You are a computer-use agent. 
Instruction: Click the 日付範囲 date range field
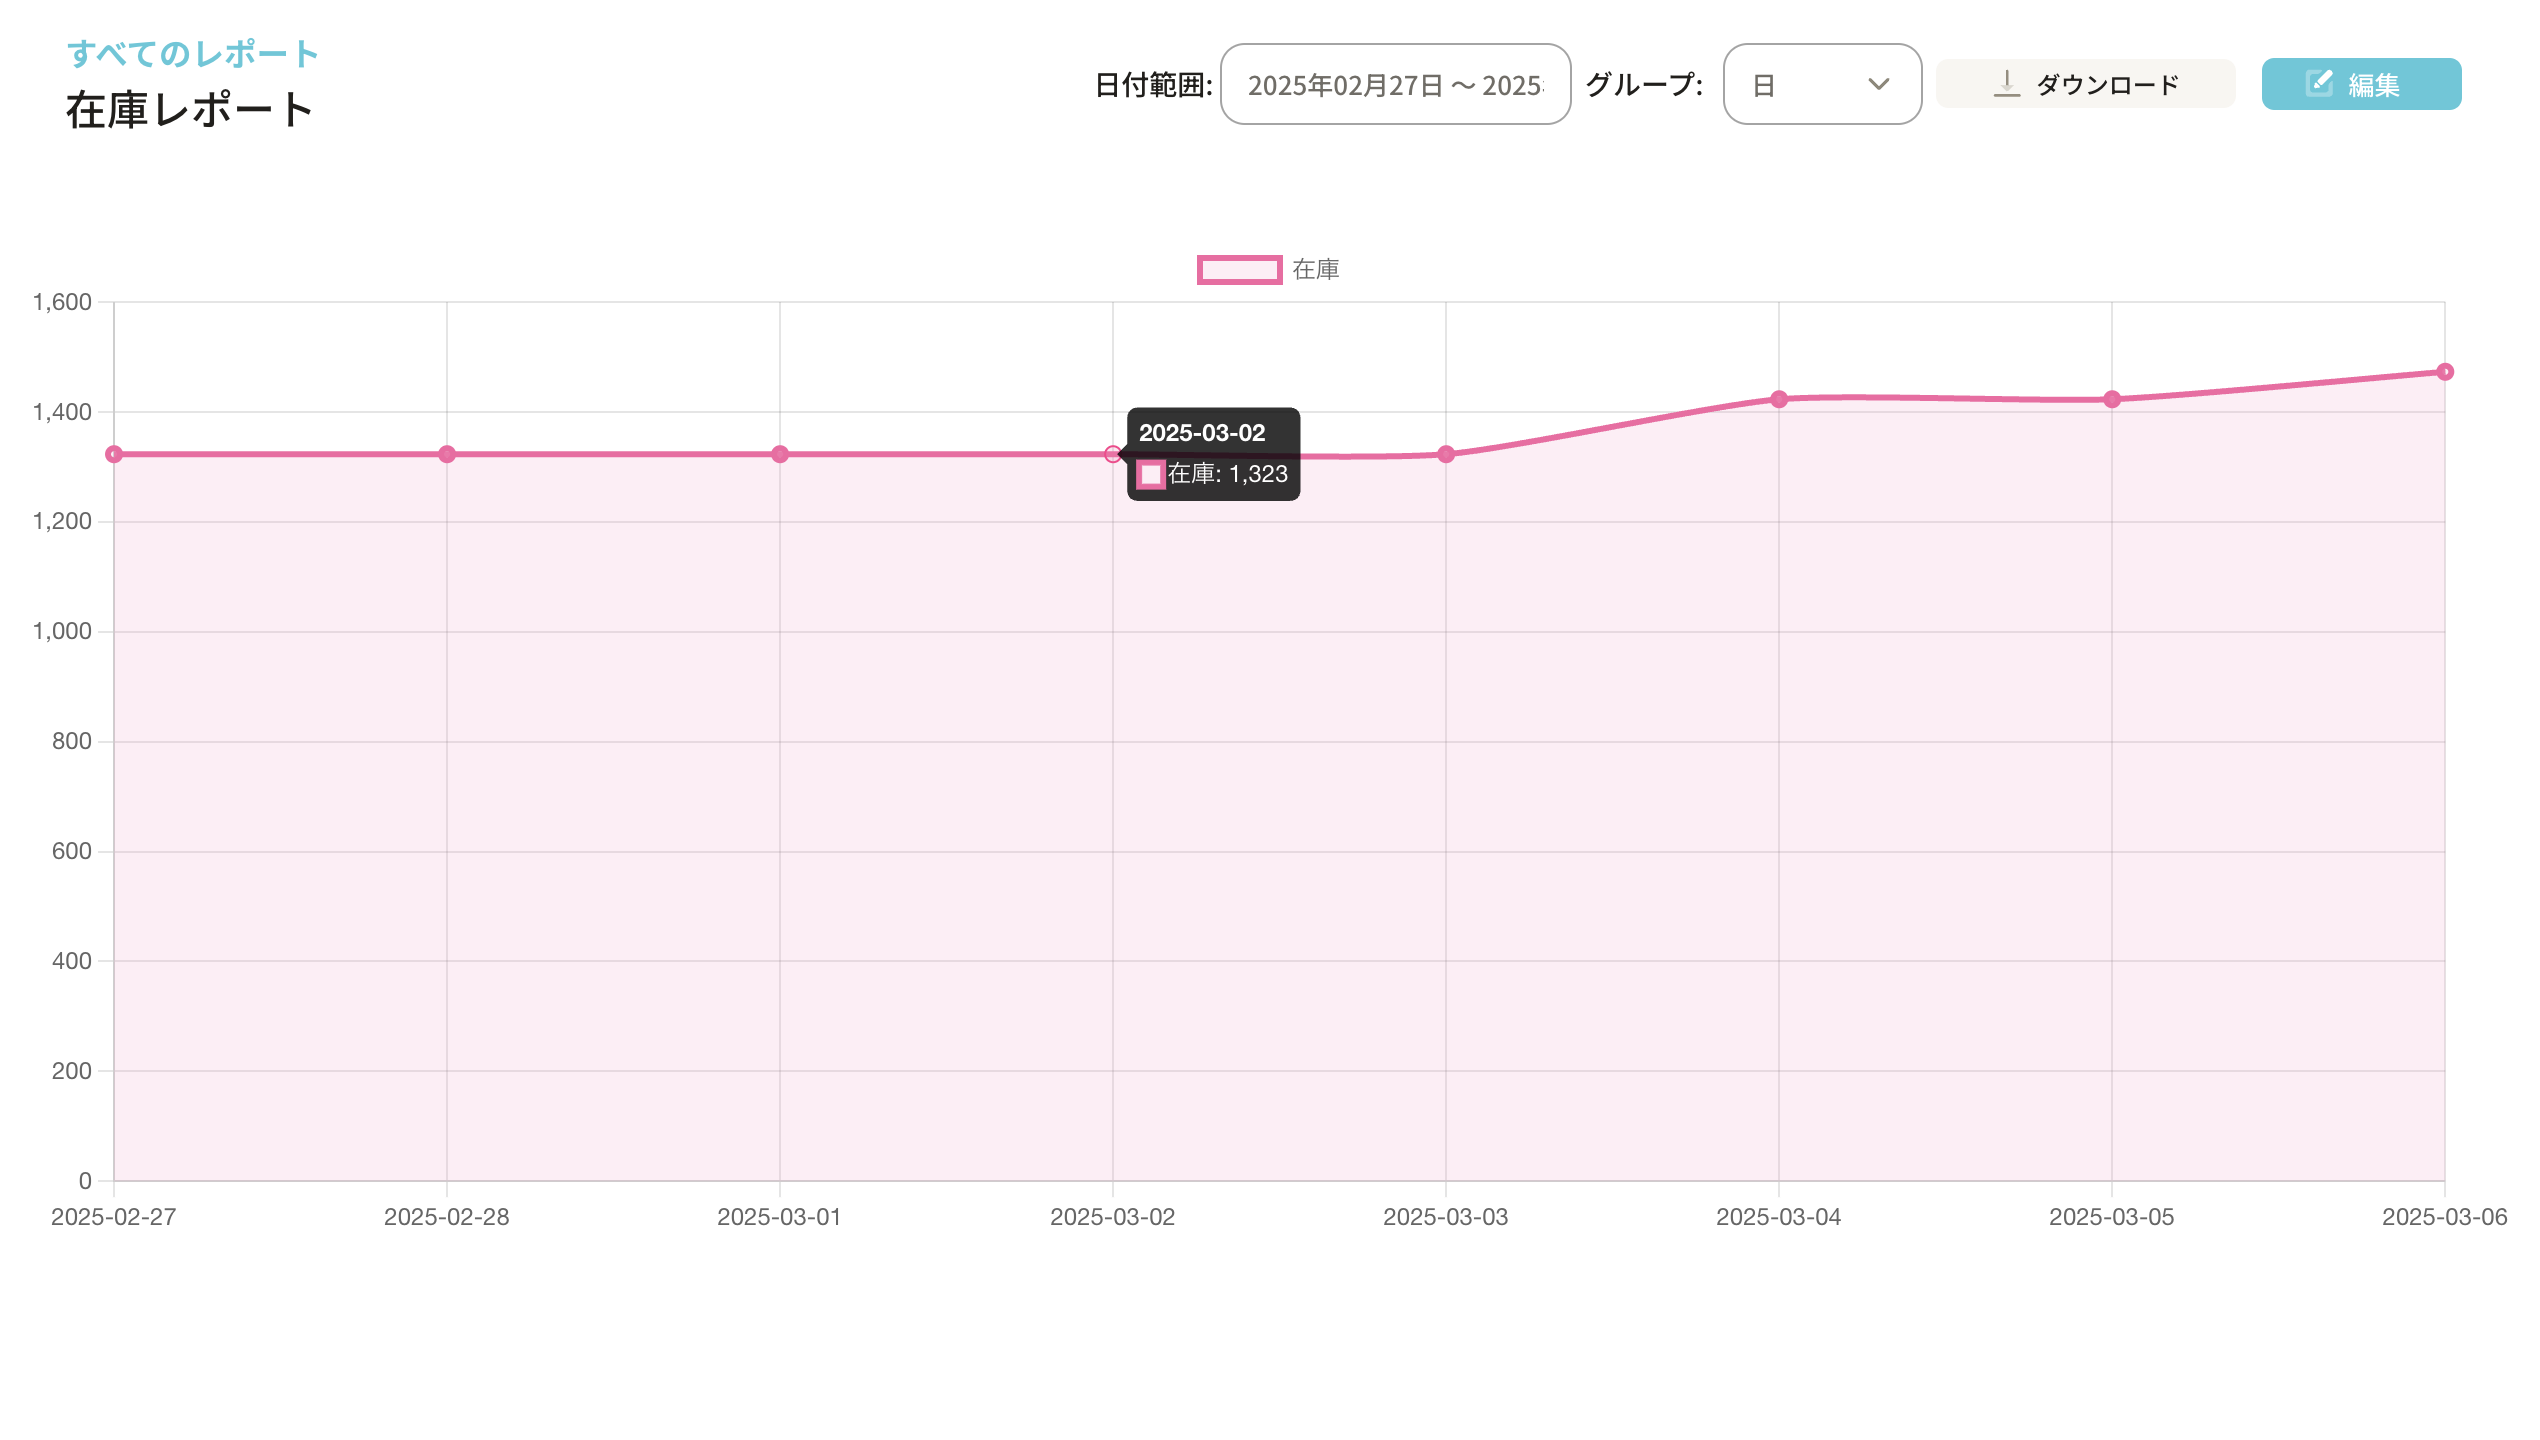click(x=1395, y=84)
